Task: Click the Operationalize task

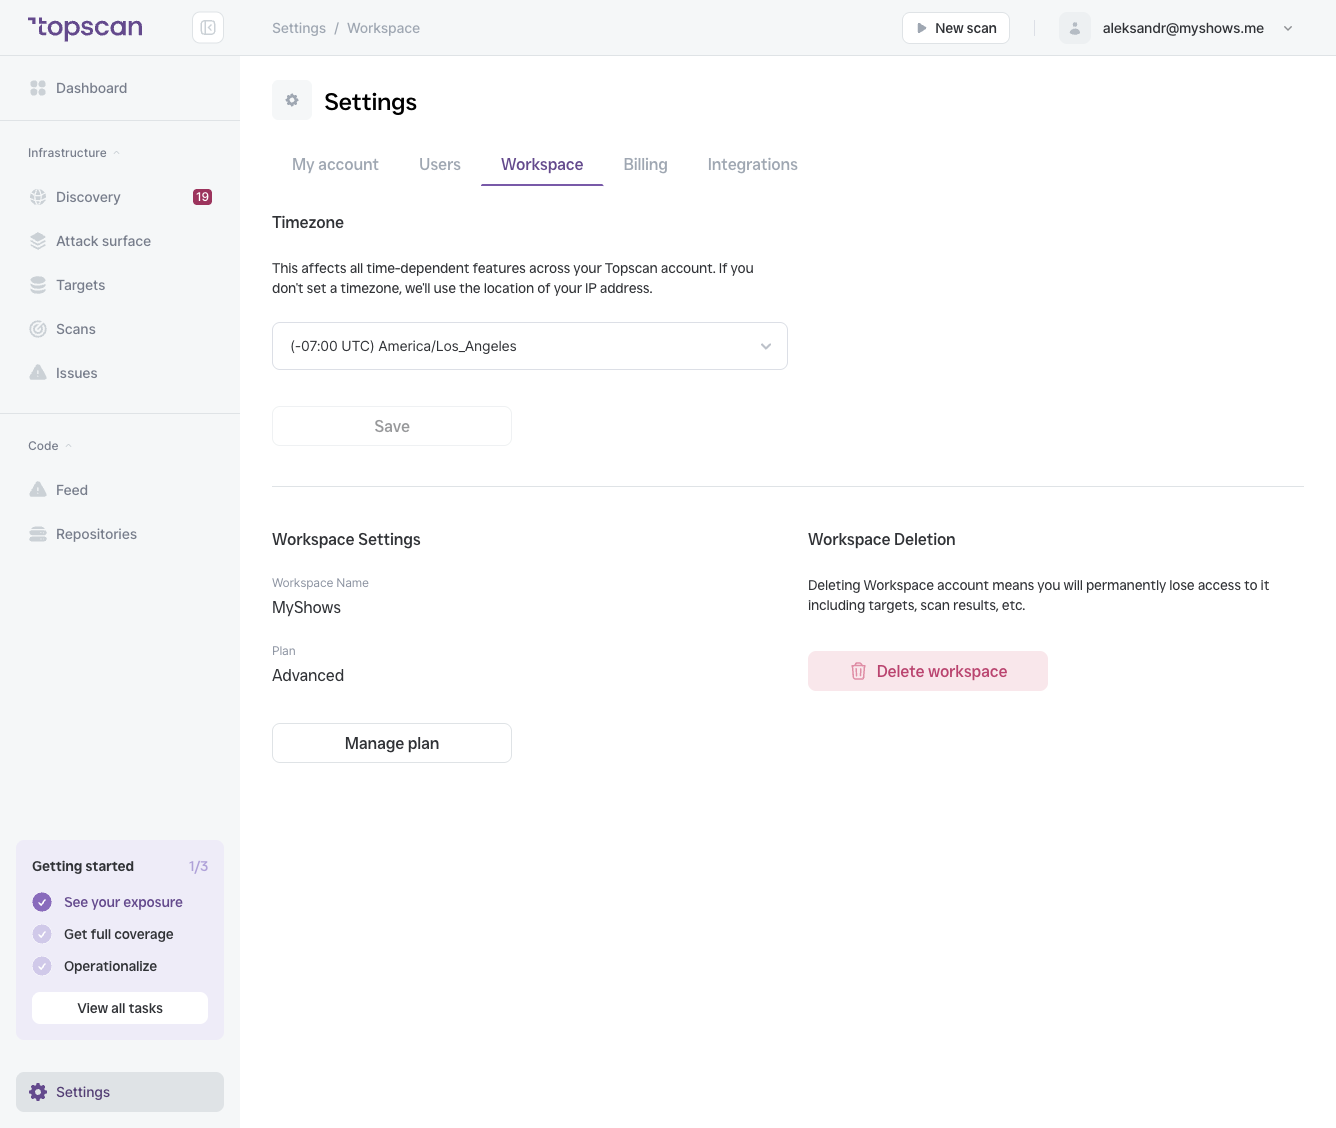Action: coord(110,966)
